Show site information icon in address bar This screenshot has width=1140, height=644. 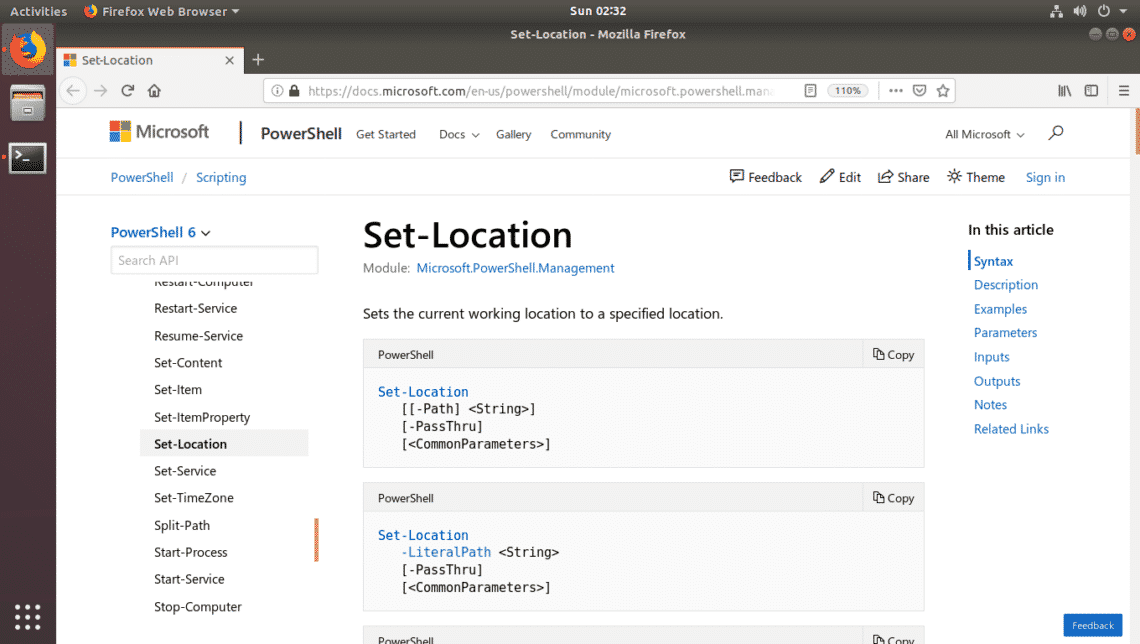277,91
